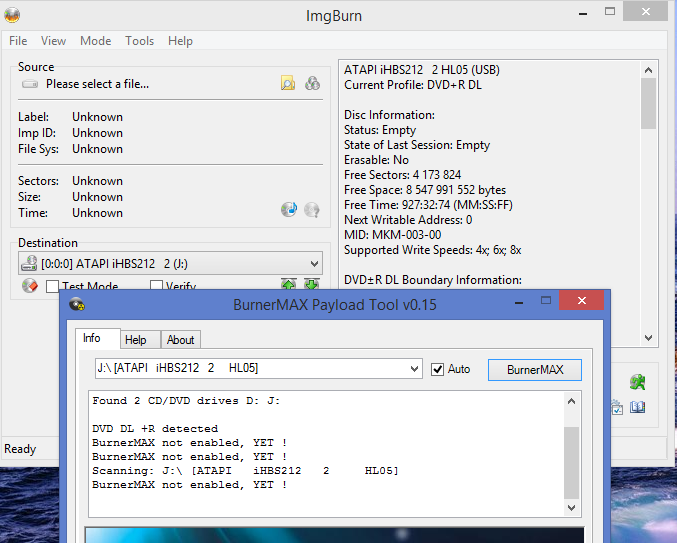Screen dimensions: 677x543
Task: Click the hard drive icon beside Please select
Action: point(30,84)
